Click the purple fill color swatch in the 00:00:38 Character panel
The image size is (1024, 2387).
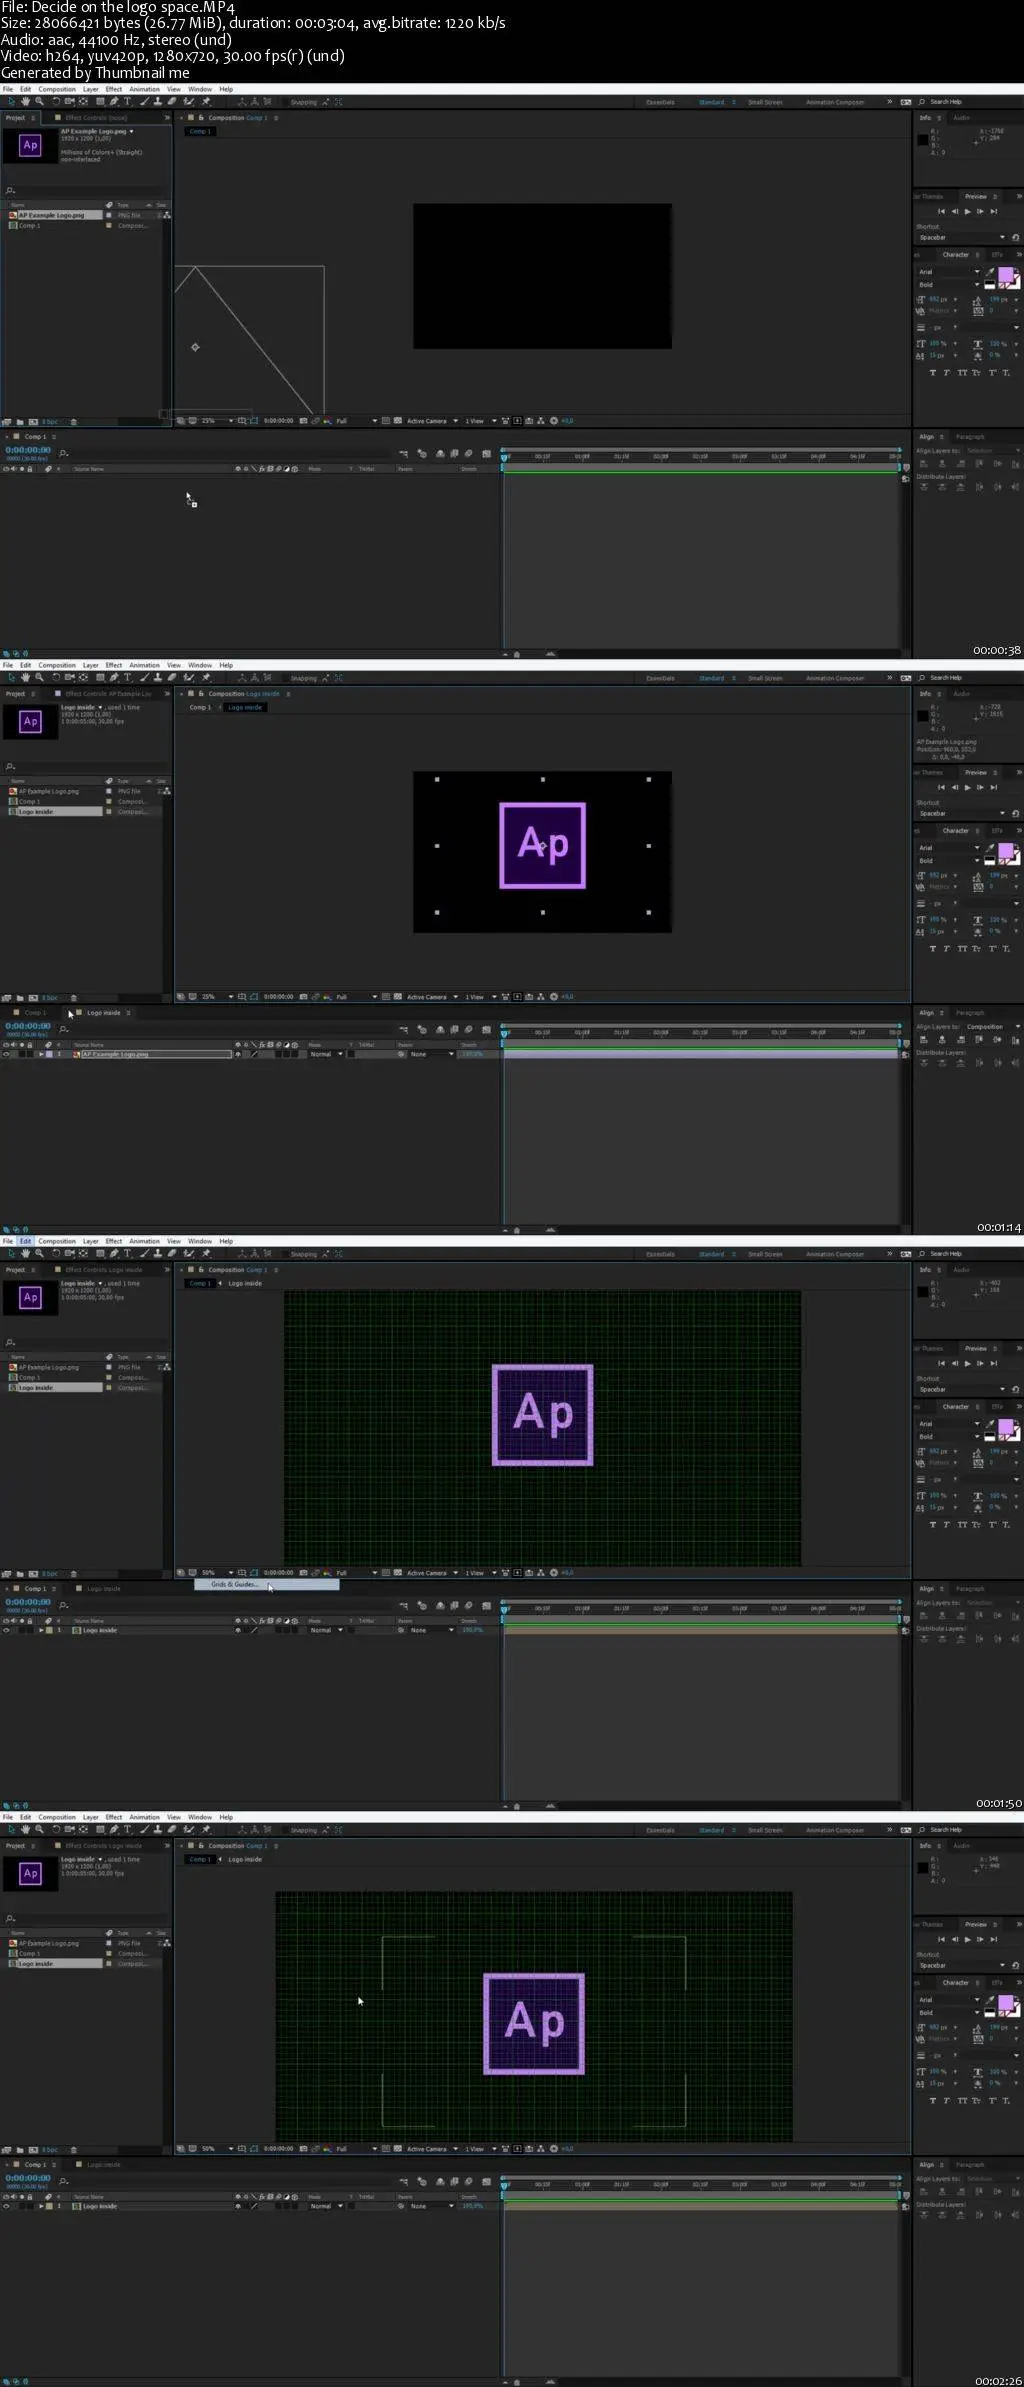point(1006,275)
